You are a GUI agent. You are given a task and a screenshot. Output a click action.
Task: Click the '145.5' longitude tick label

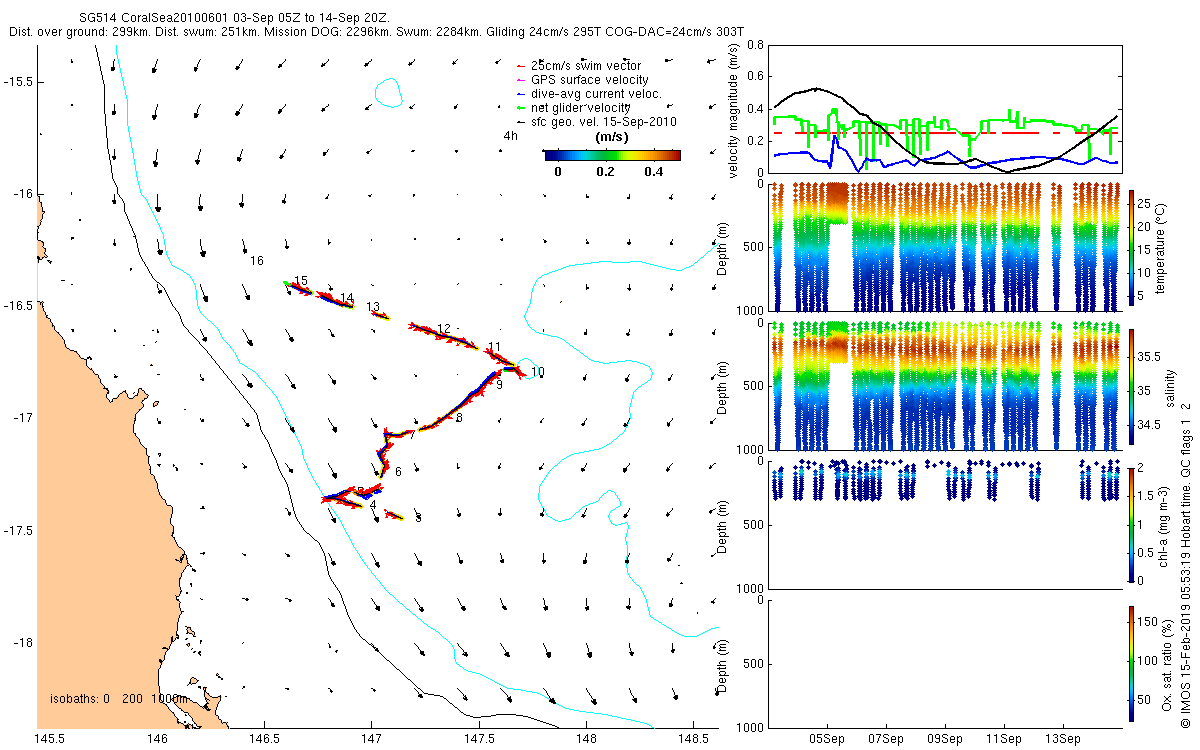click(50, 739)
